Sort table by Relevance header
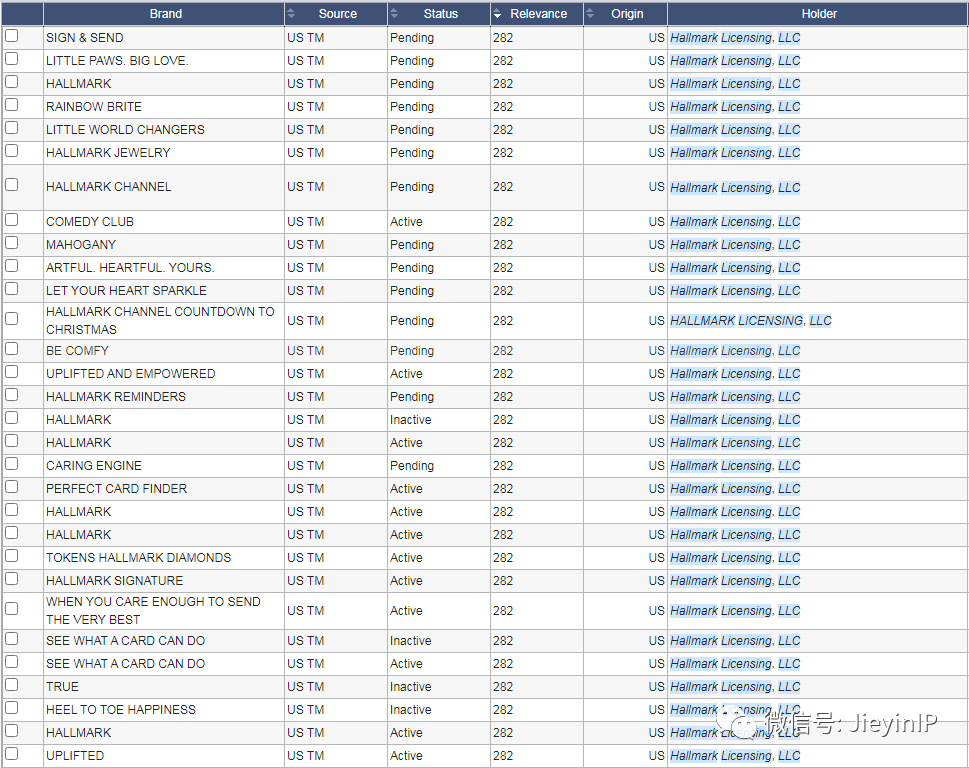This screenshot has width=969, height=768. [x=538, y=14]
